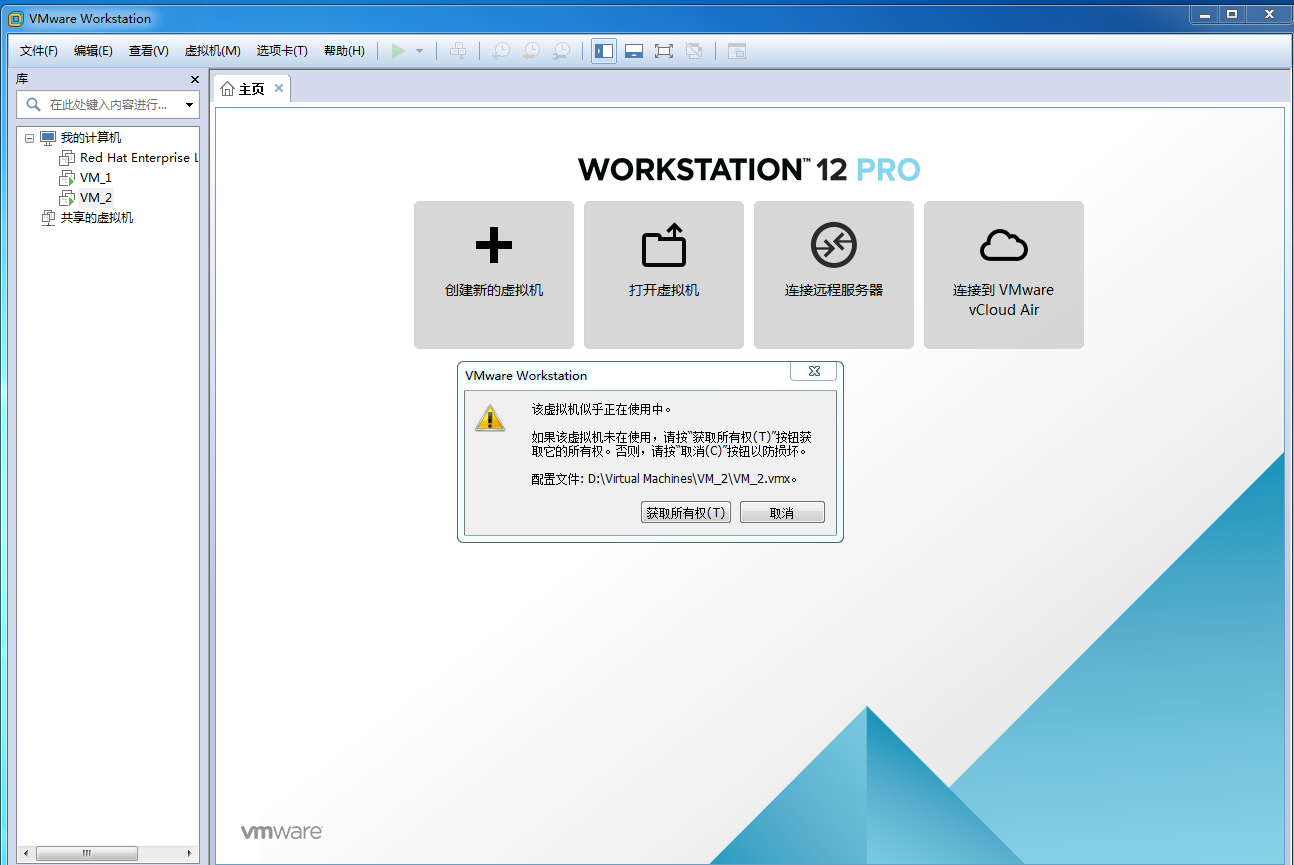Image resolution: width=1294 pixels, height=865 pixels.
Task: Click the VMware Workstation title bar app icon
Action: click(x=15, y=18)
